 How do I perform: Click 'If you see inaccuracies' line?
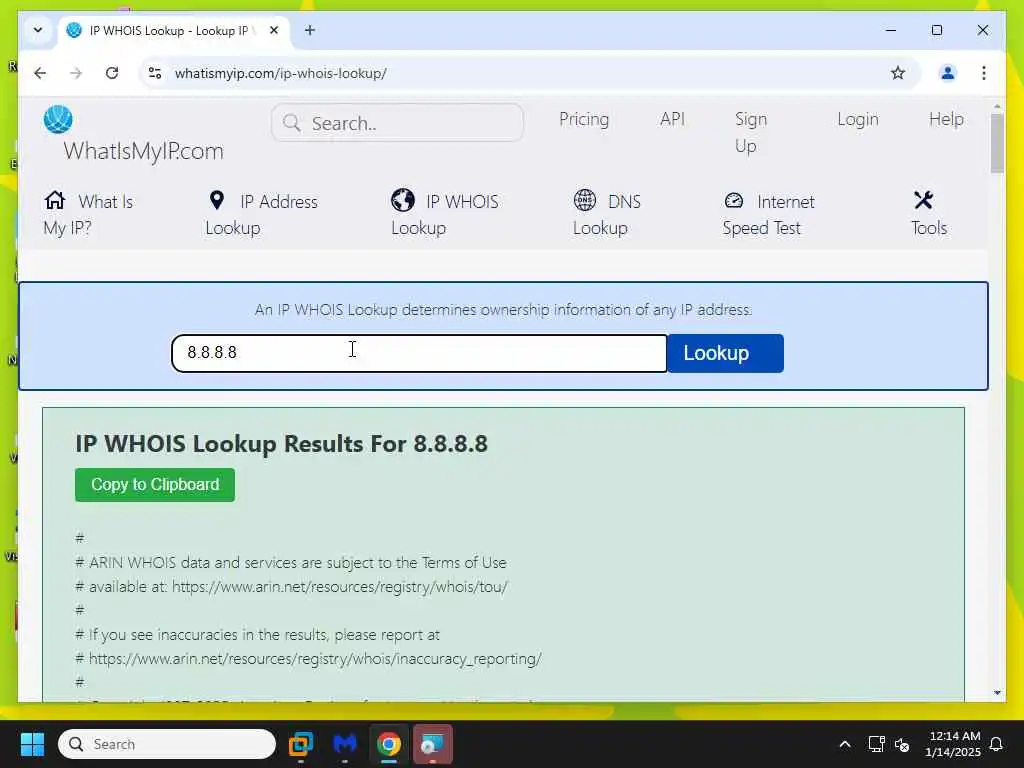point(258,634)
